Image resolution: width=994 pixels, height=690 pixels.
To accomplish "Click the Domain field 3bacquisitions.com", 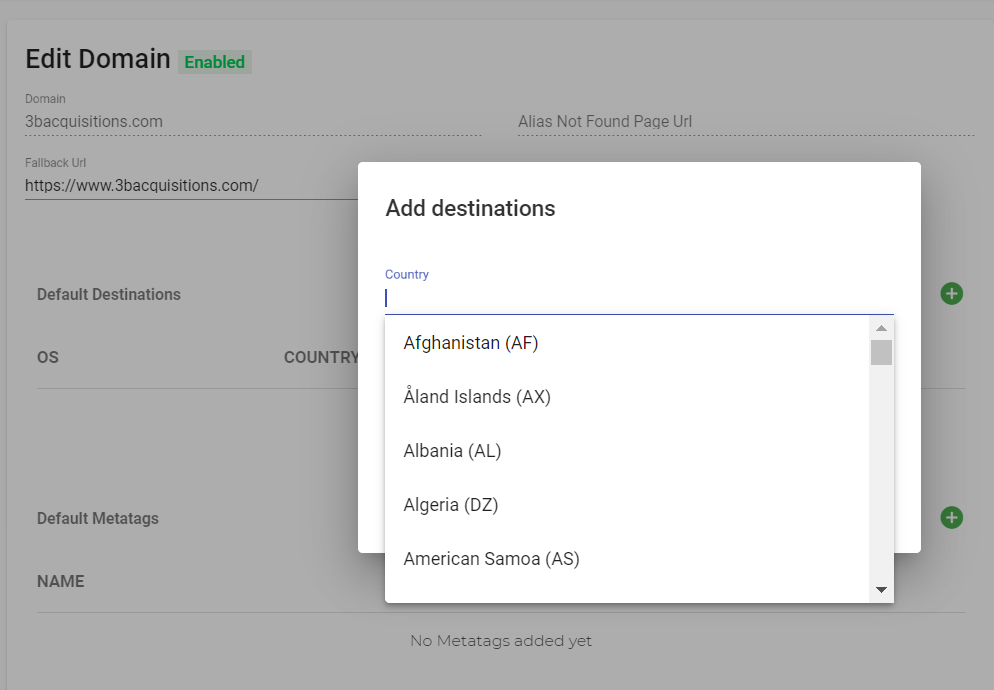I will 253,122.
